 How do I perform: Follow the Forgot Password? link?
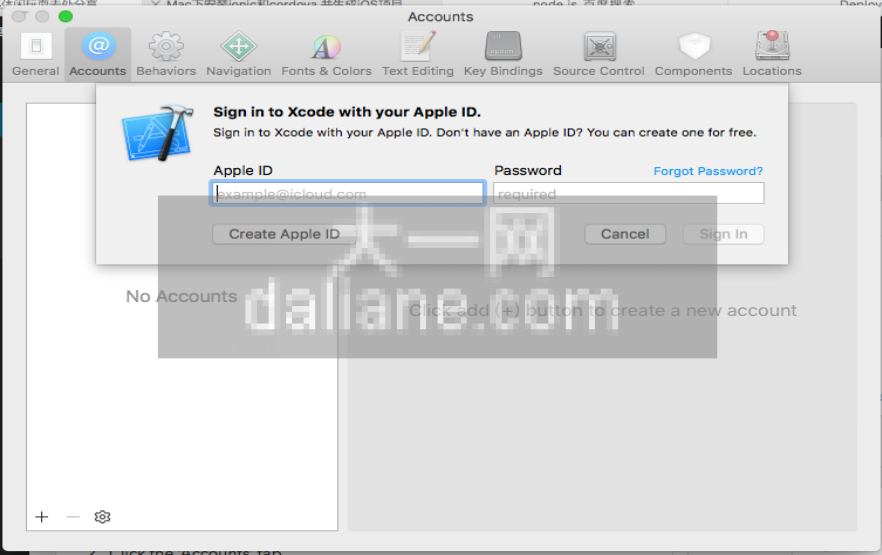click(x=708, y=171)
